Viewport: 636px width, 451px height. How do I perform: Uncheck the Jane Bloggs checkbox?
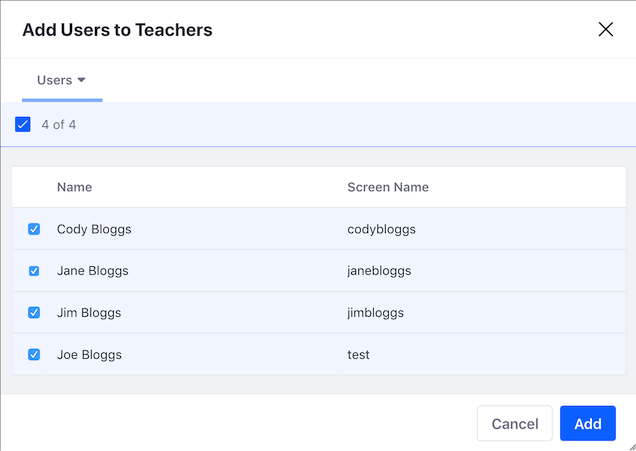coord(34,271)
